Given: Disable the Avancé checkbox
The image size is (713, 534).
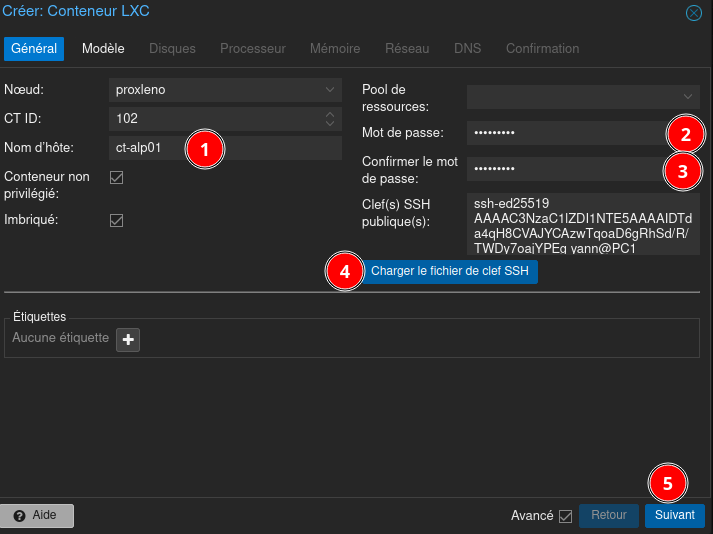Looking at the screenshot, I should (x=565, y=516).
